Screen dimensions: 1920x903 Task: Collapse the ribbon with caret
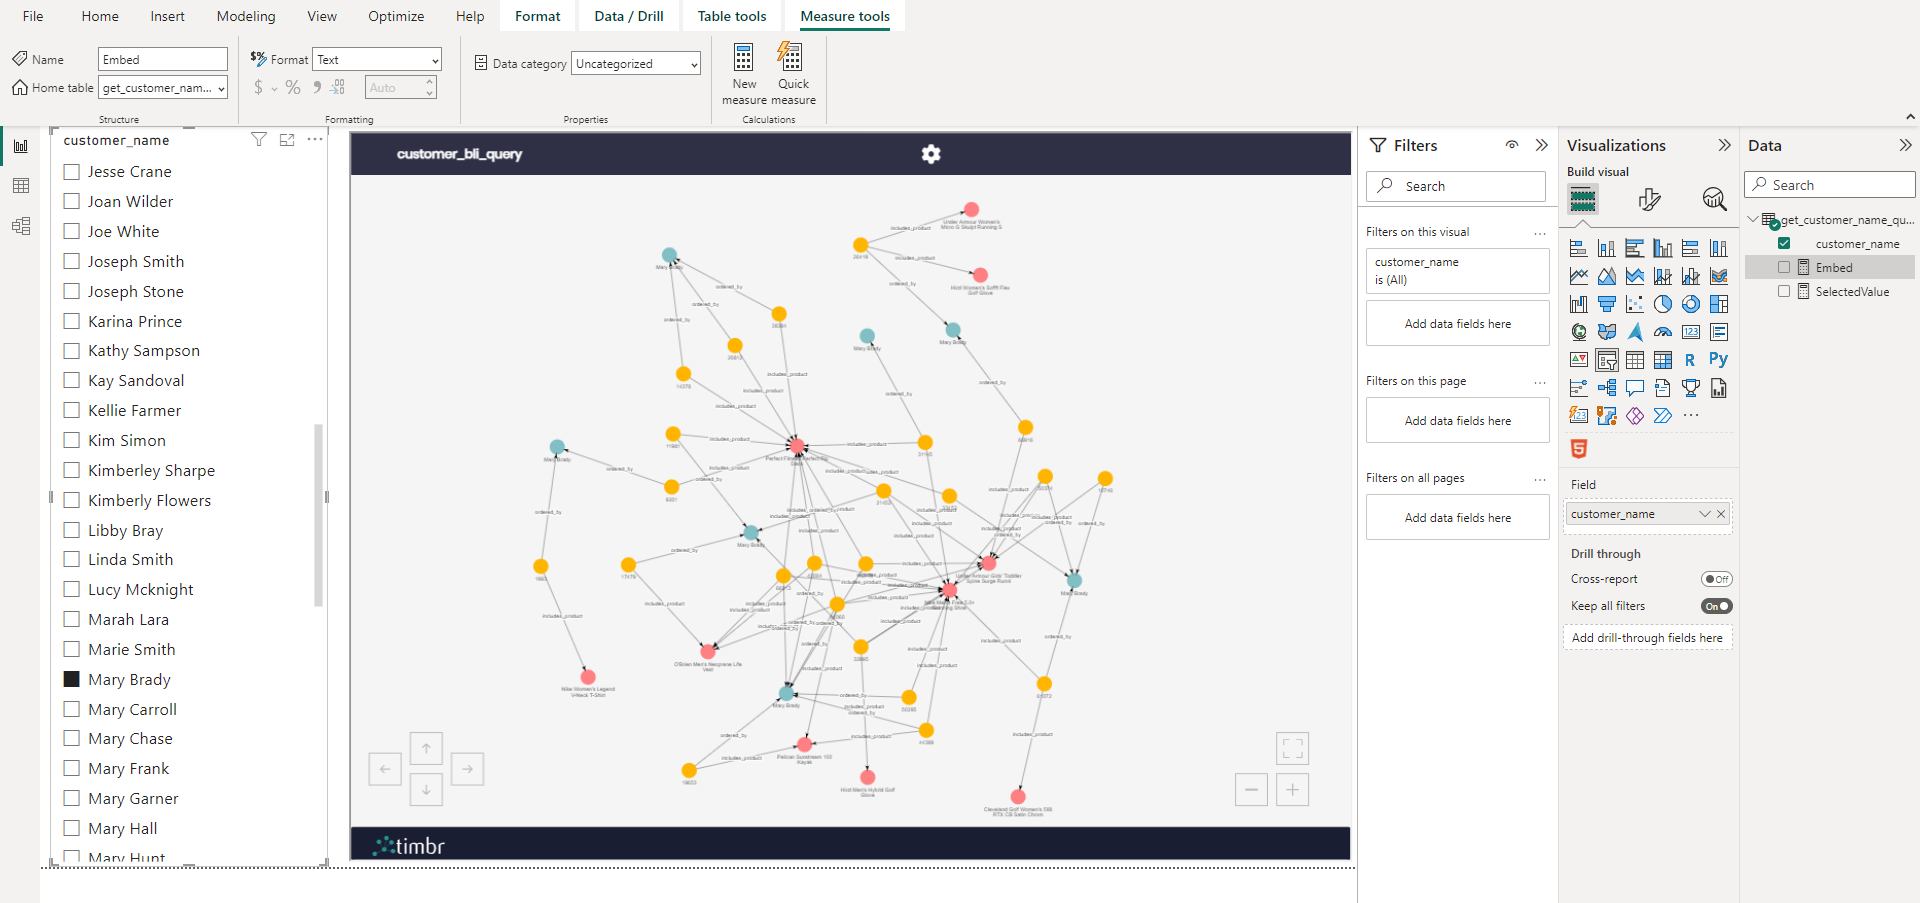tap(1910, 118)
